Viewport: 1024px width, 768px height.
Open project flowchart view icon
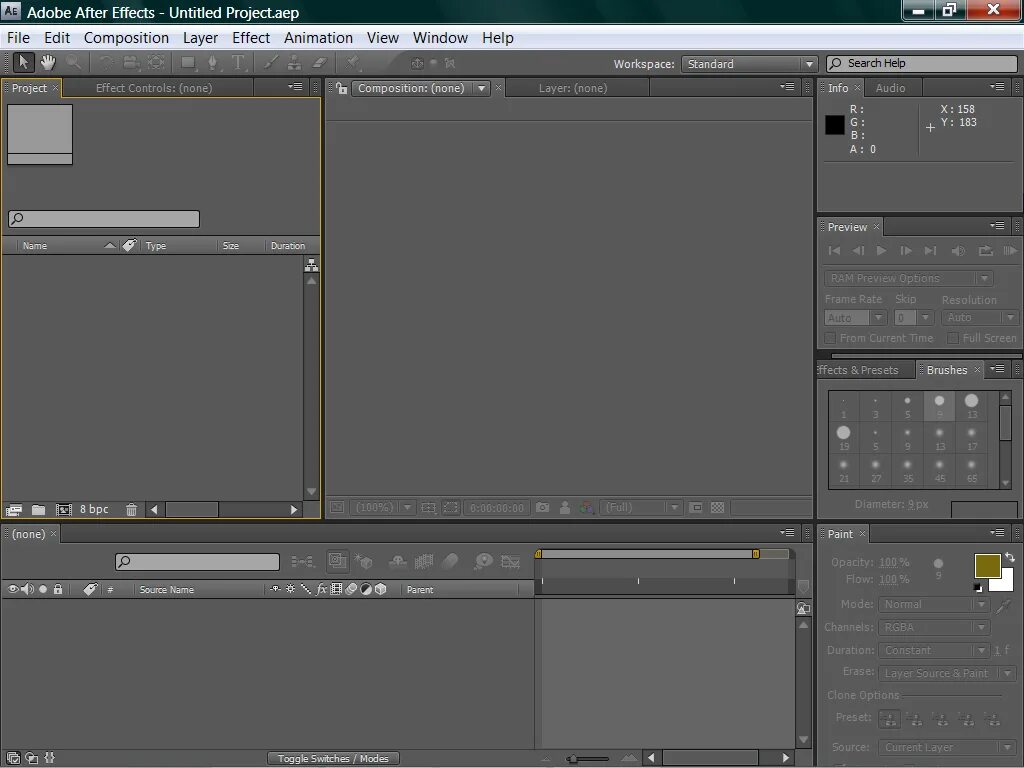(312, 265)
